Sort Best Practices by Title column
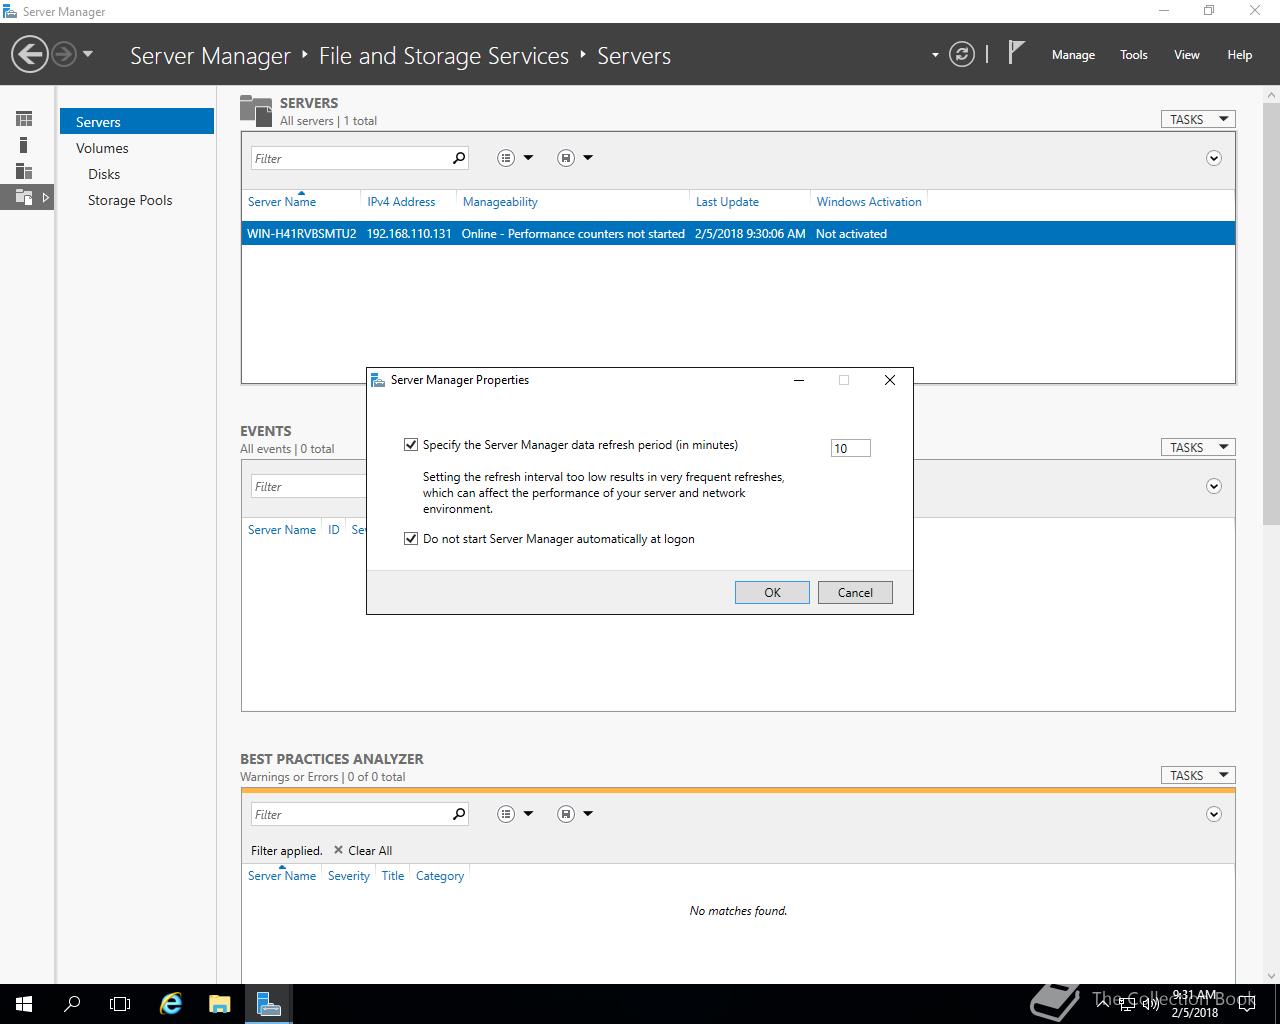The height and width of the screenshot is (1024, 1280). tap(393, 876)
